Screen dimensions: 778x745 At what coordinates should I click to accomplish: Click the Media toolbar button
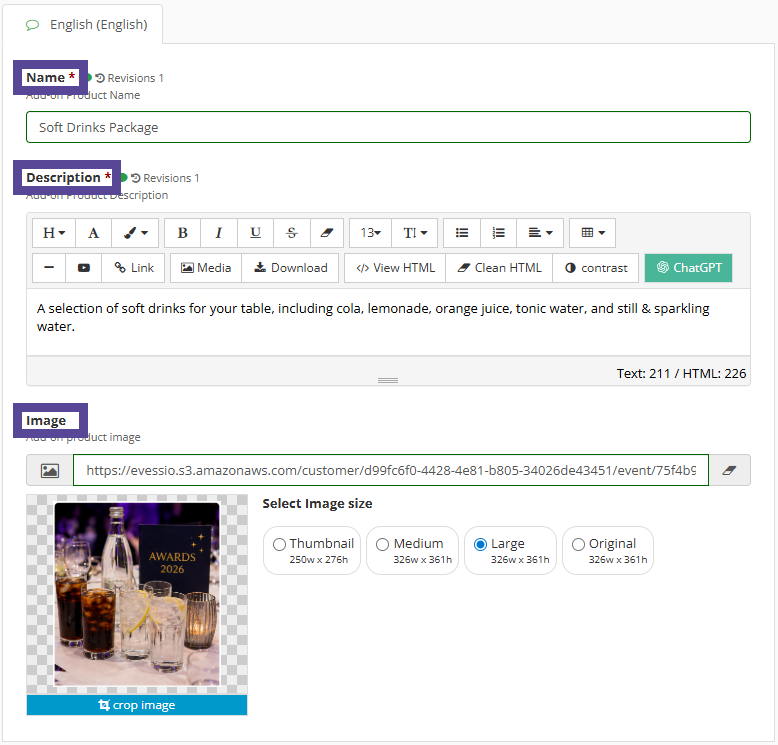[206, 268]
